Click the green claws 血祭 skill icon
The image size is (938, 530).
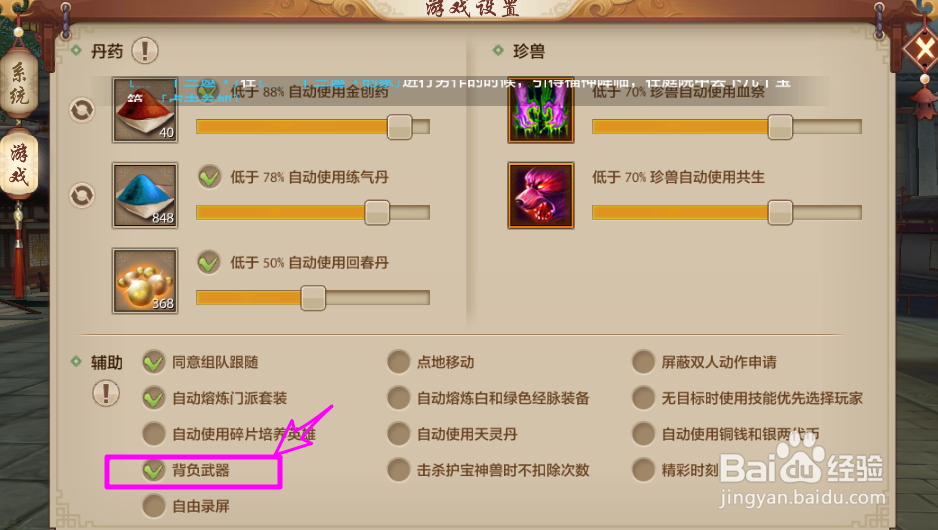[541, 110]
